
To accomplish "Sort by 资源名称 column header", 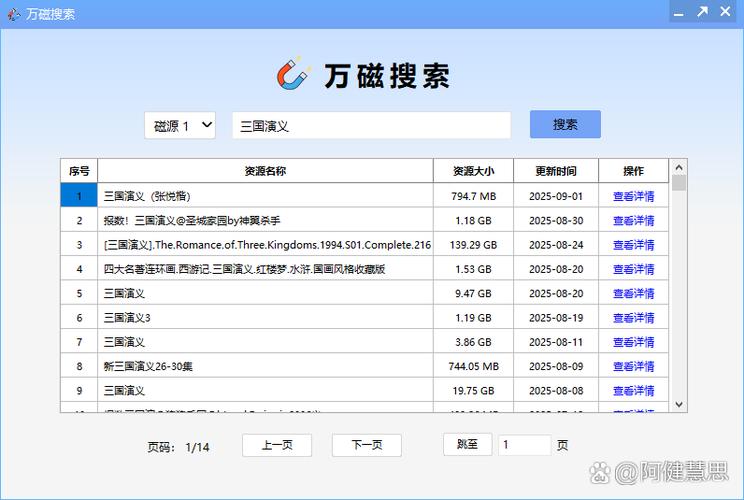I will pos(265,171).
